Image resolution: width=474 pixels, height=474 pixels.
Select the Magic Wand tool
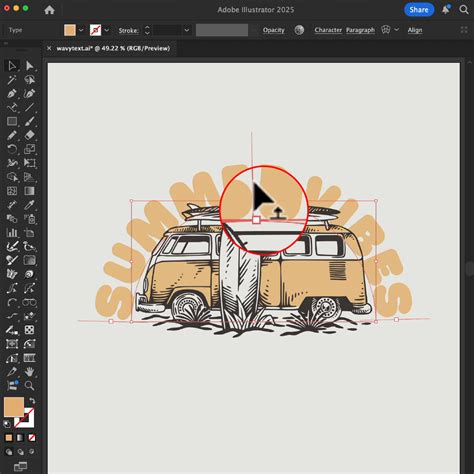[x=12, y=80]
